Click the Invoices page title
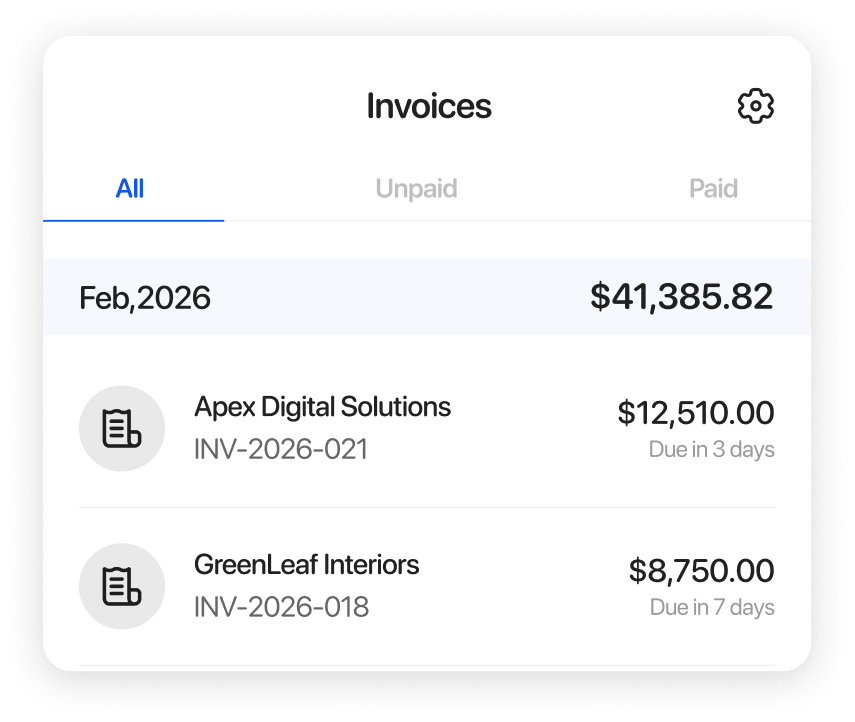This screenshot has width=855, height=722. tap(429, 106)
